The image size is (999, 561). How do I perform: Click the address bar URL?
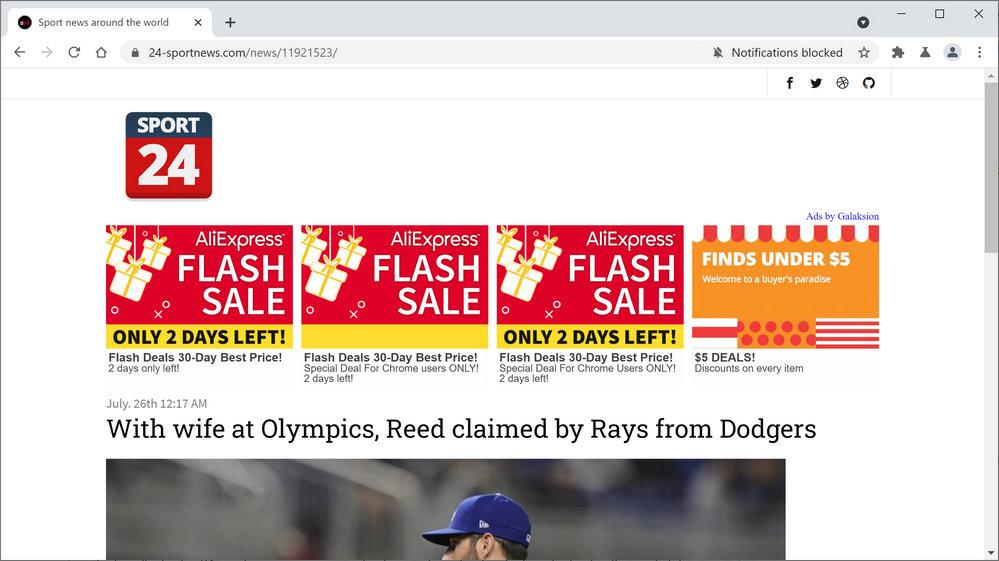tap(243, 53)
